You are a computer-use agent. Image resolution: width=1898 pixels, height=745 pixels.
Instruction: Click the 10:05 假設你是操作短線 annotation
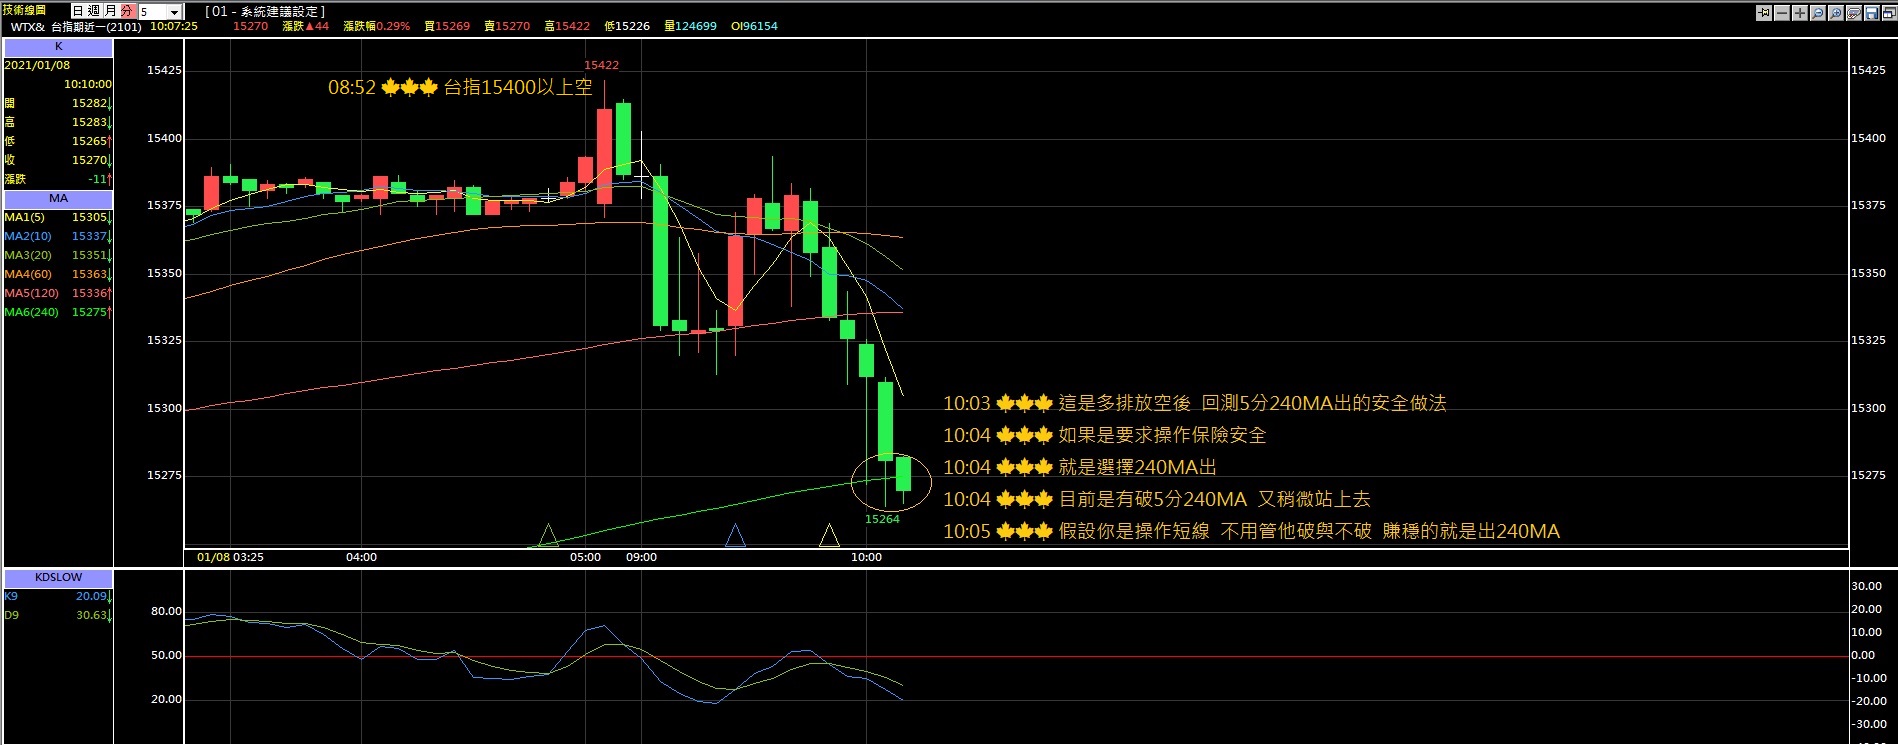1252,531
